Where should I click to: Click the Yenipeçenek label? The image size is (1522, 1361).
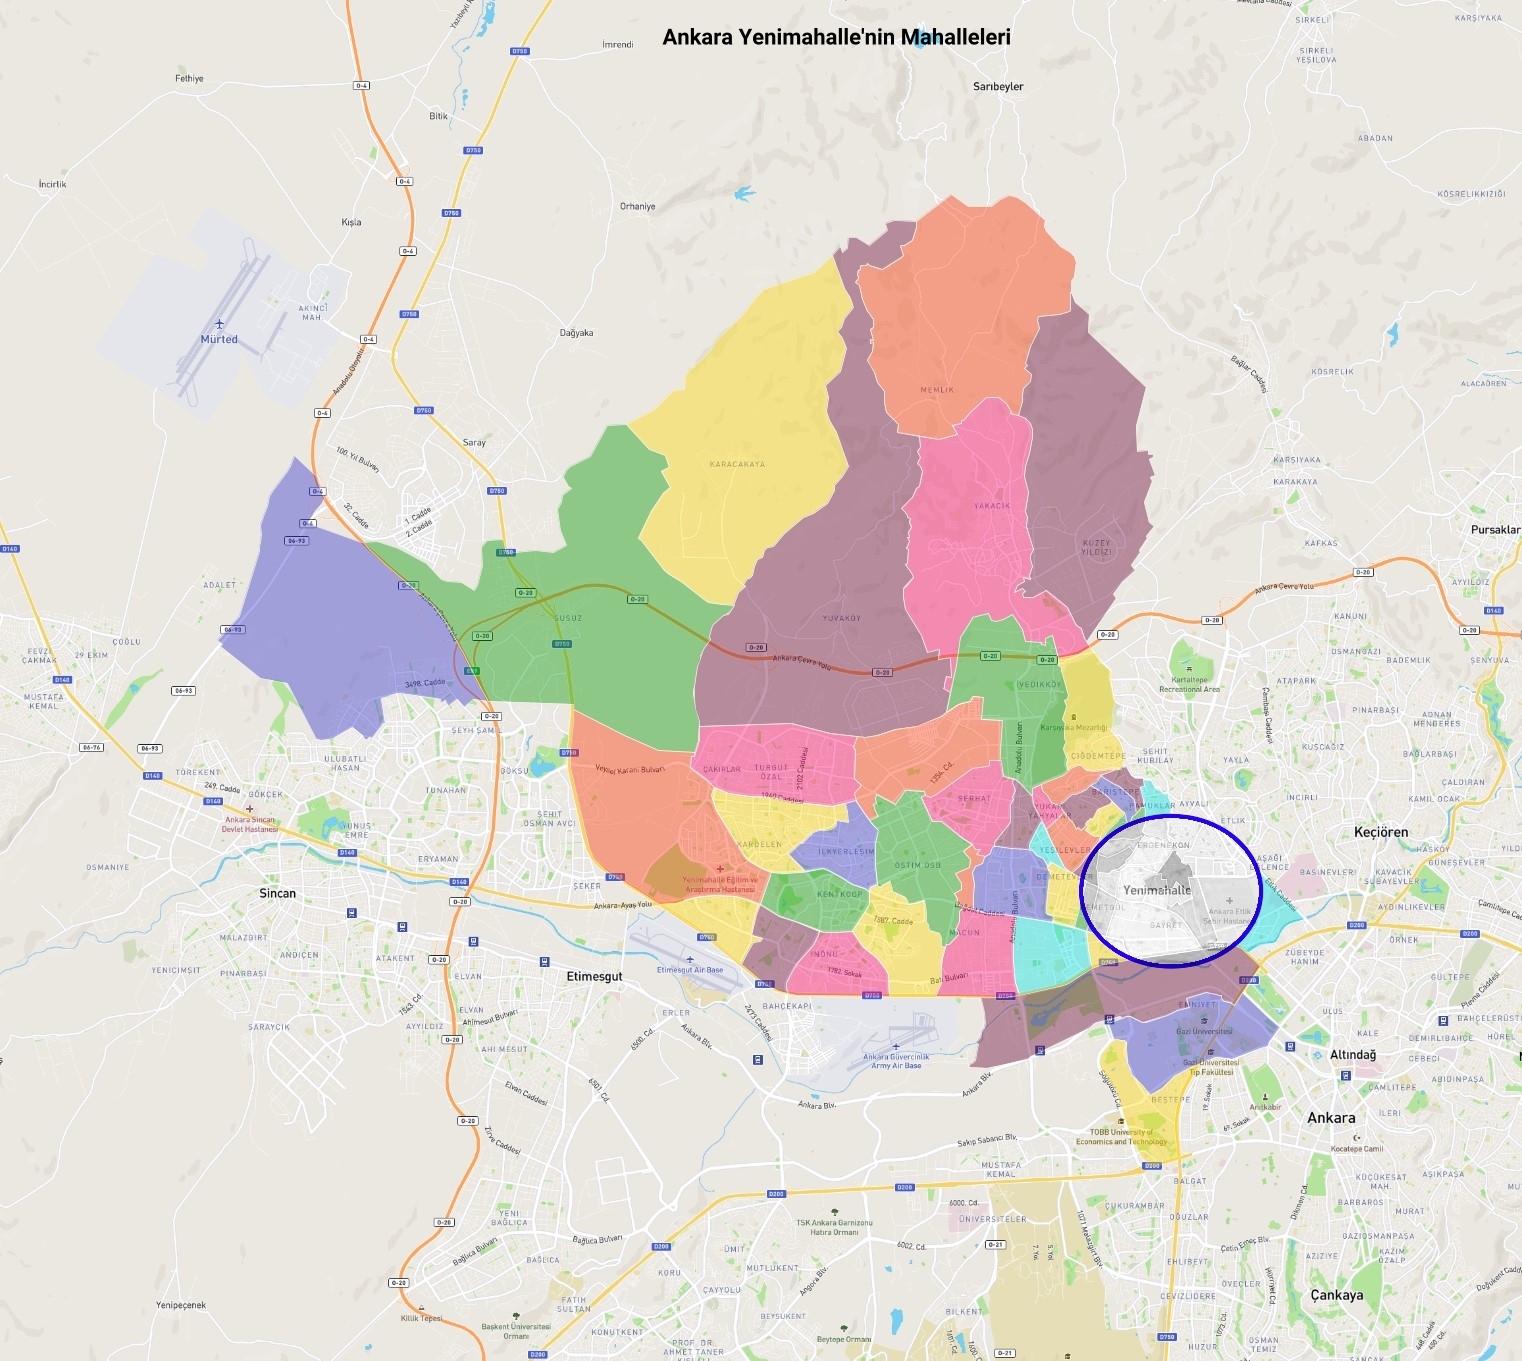click(181, 1305)
